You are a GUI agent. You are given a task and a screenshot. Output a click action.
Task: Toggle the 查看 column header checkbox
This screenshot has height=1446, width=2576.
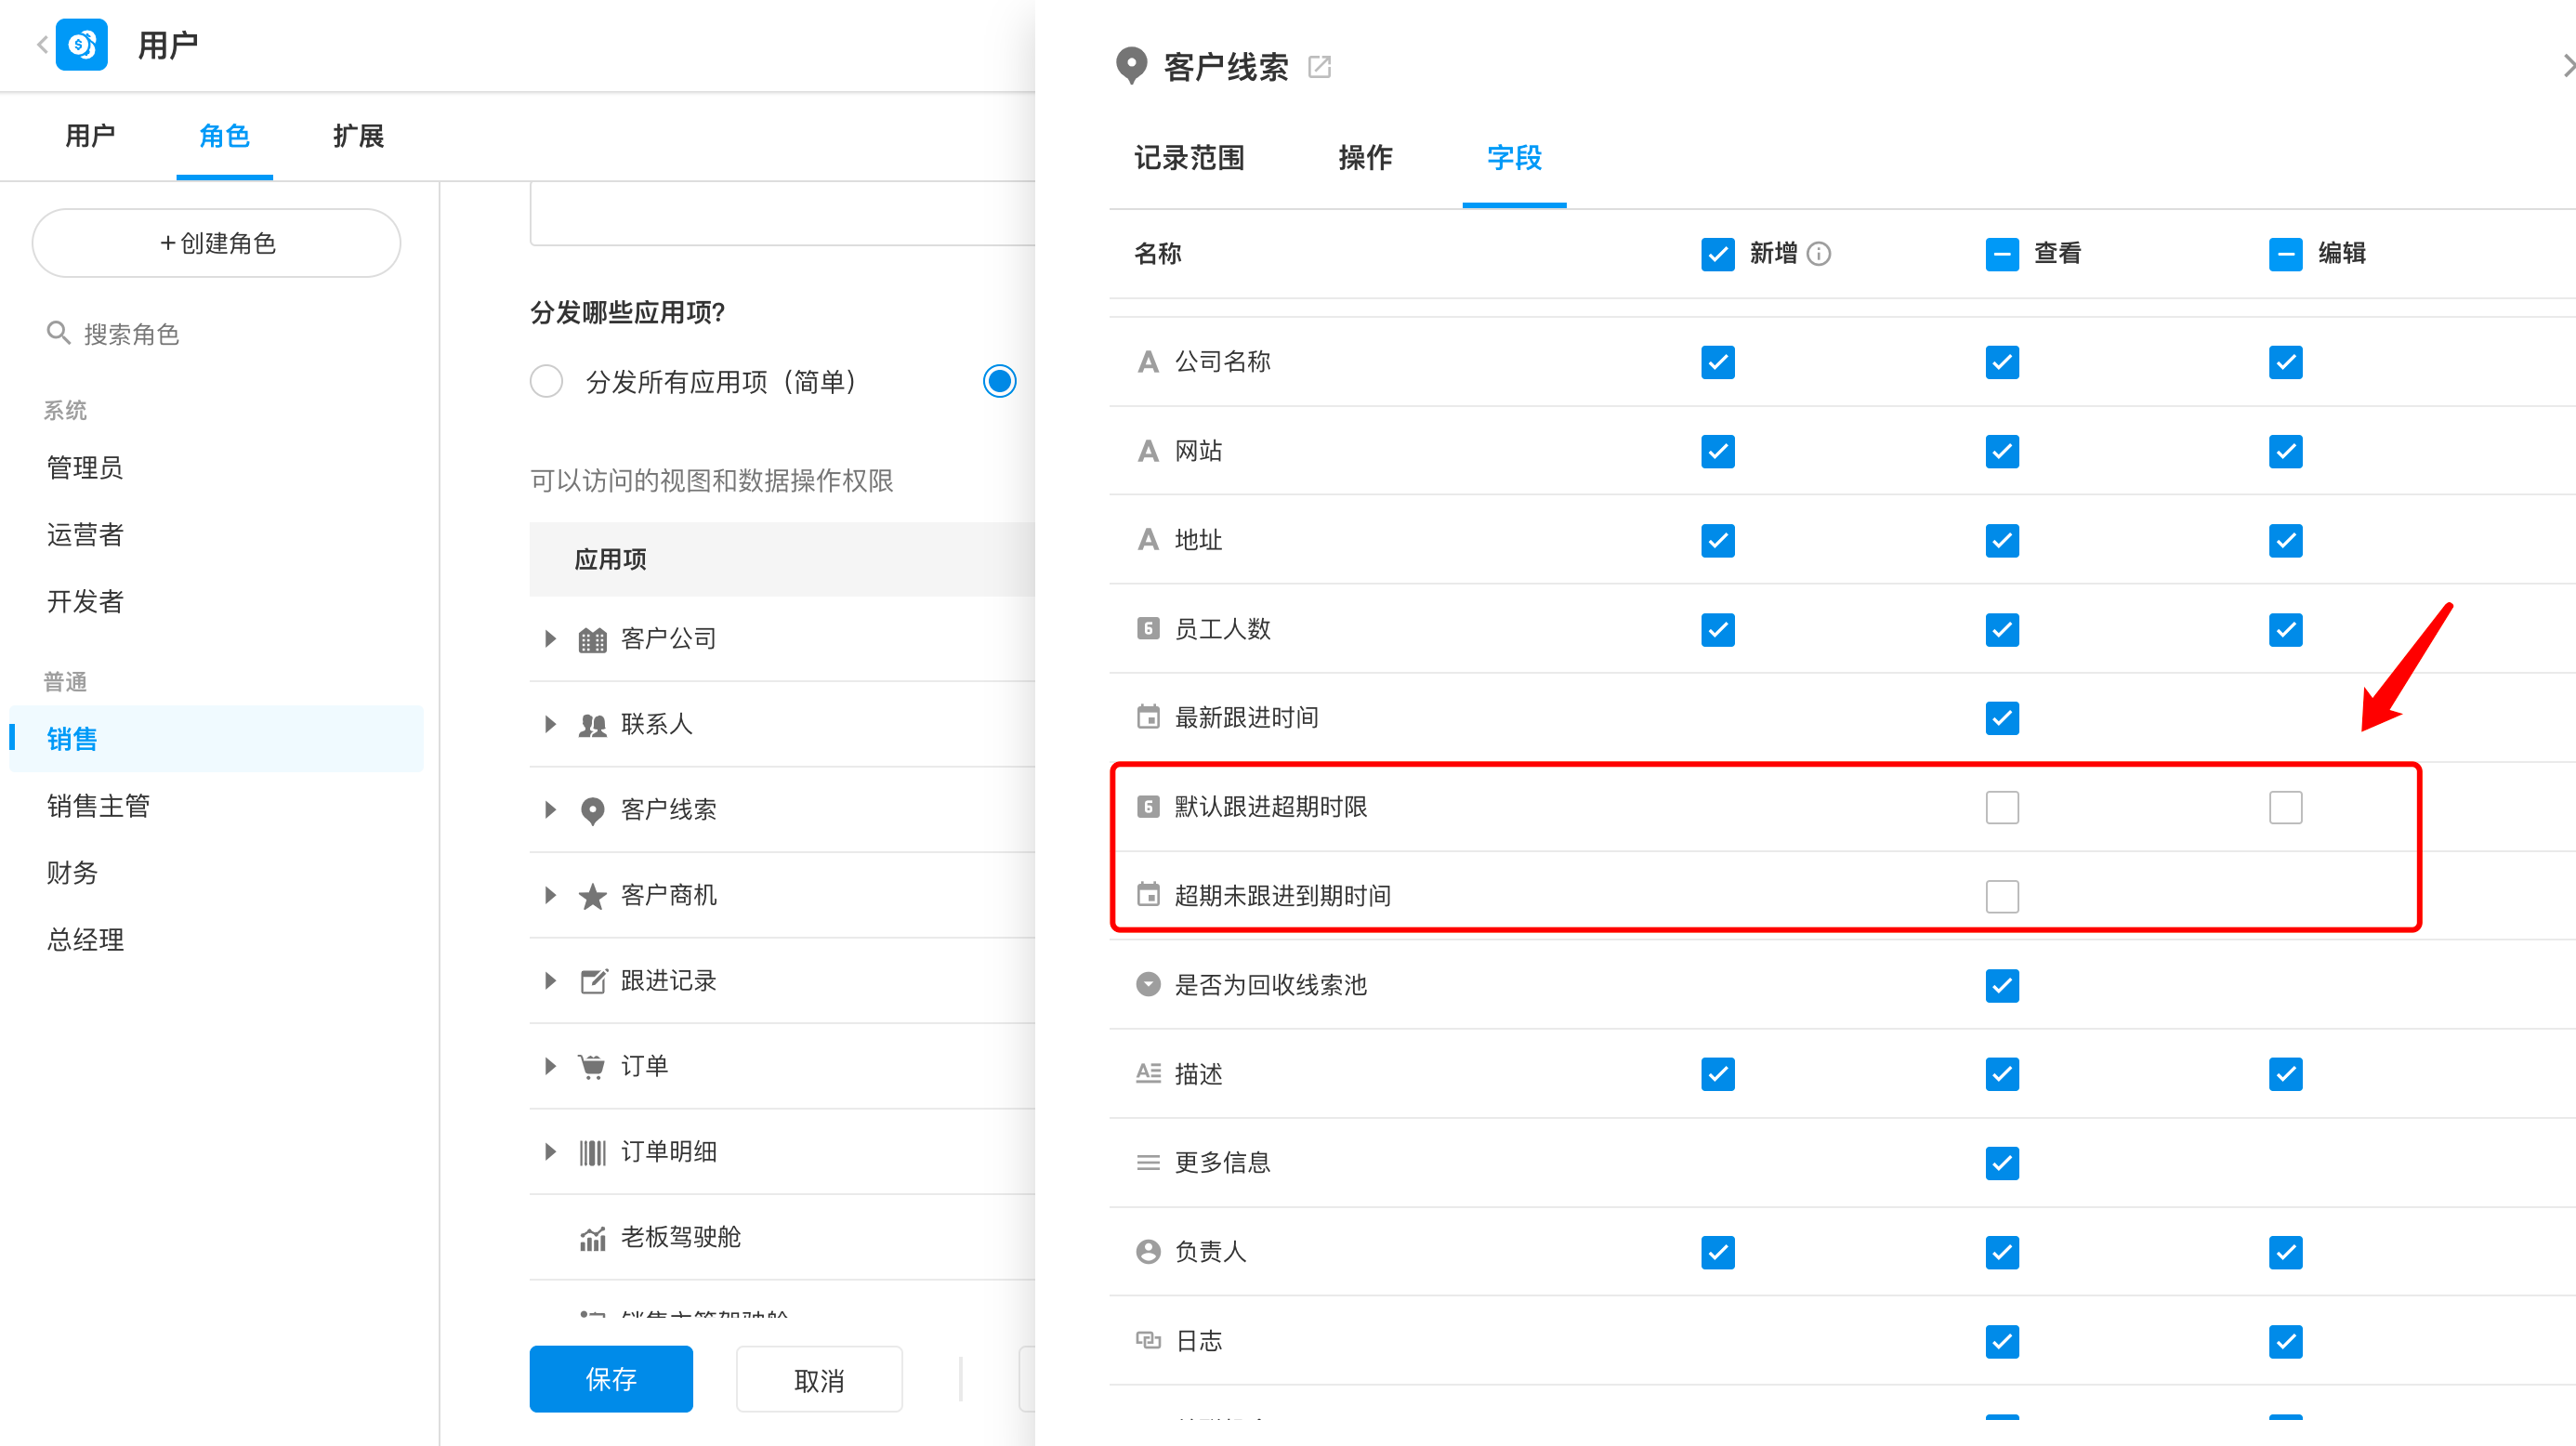coord(2001,254)
